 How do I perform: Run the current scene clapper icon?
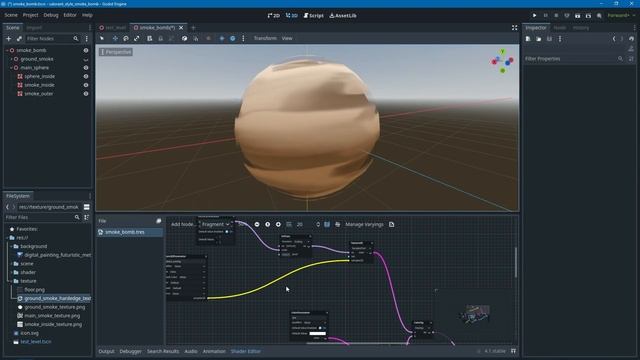pos(578,16)
